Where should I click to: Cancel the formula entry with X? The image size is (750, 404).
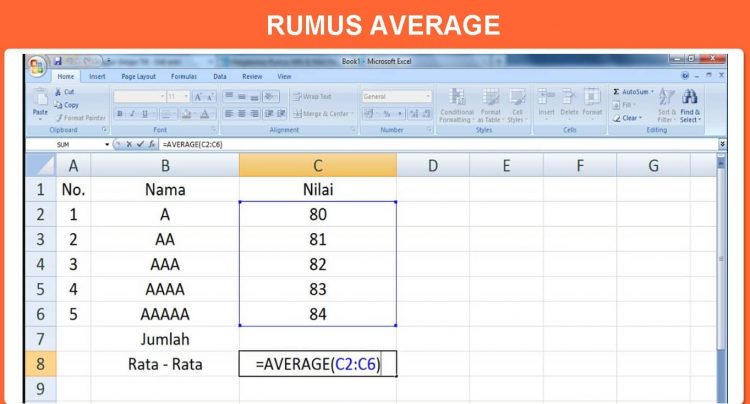(129, 144)
